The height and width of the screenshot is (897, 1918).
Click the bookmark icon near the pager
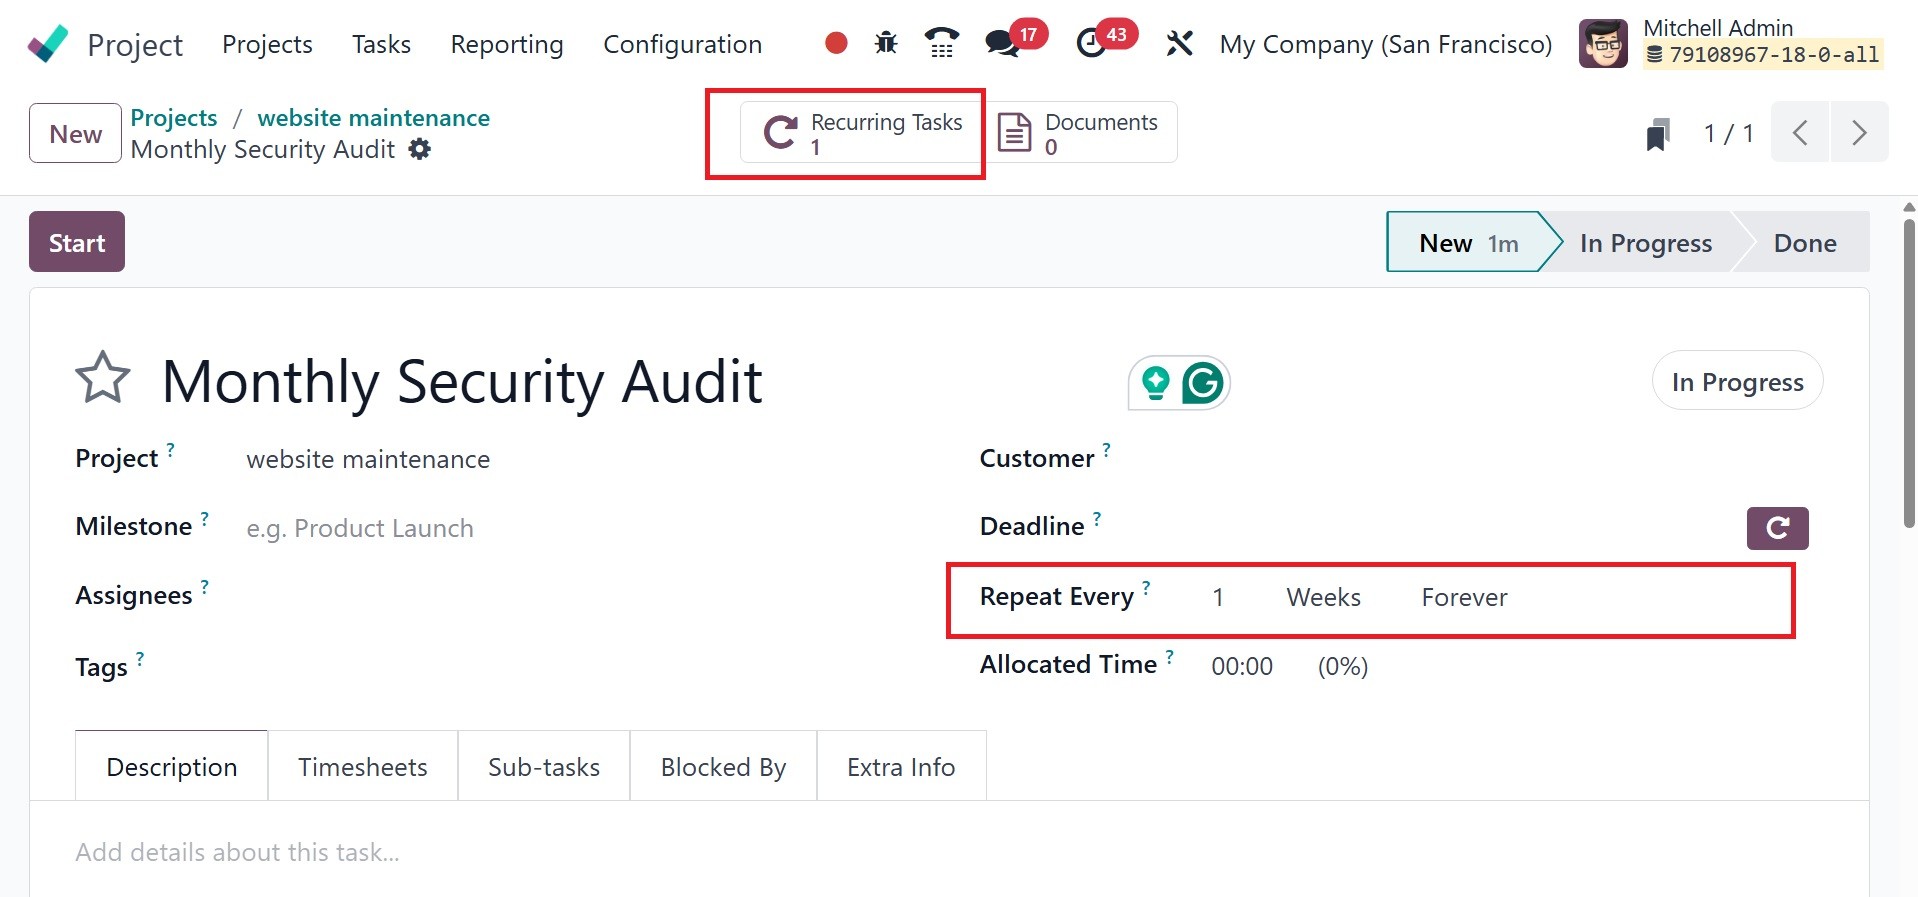(1657, 134)
